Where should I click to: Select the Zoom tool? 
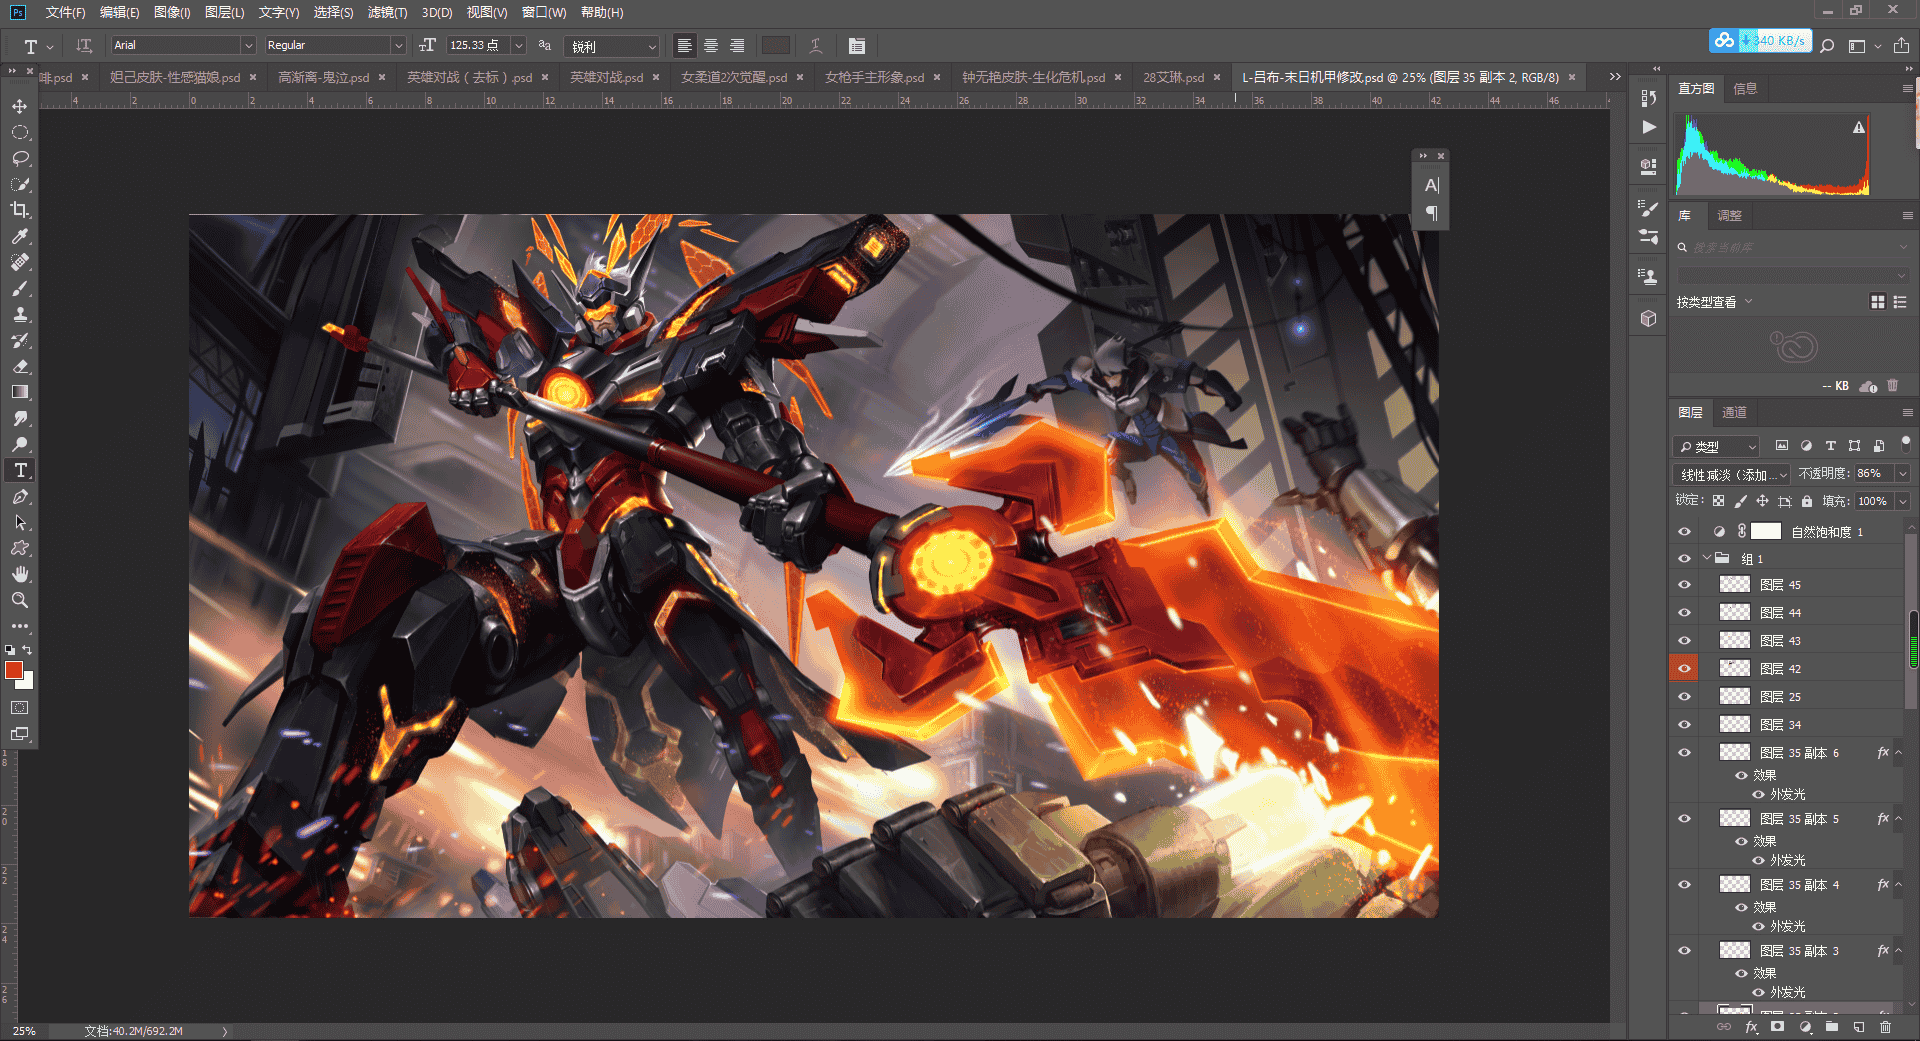pyautogui.click(x=20, y=600)
